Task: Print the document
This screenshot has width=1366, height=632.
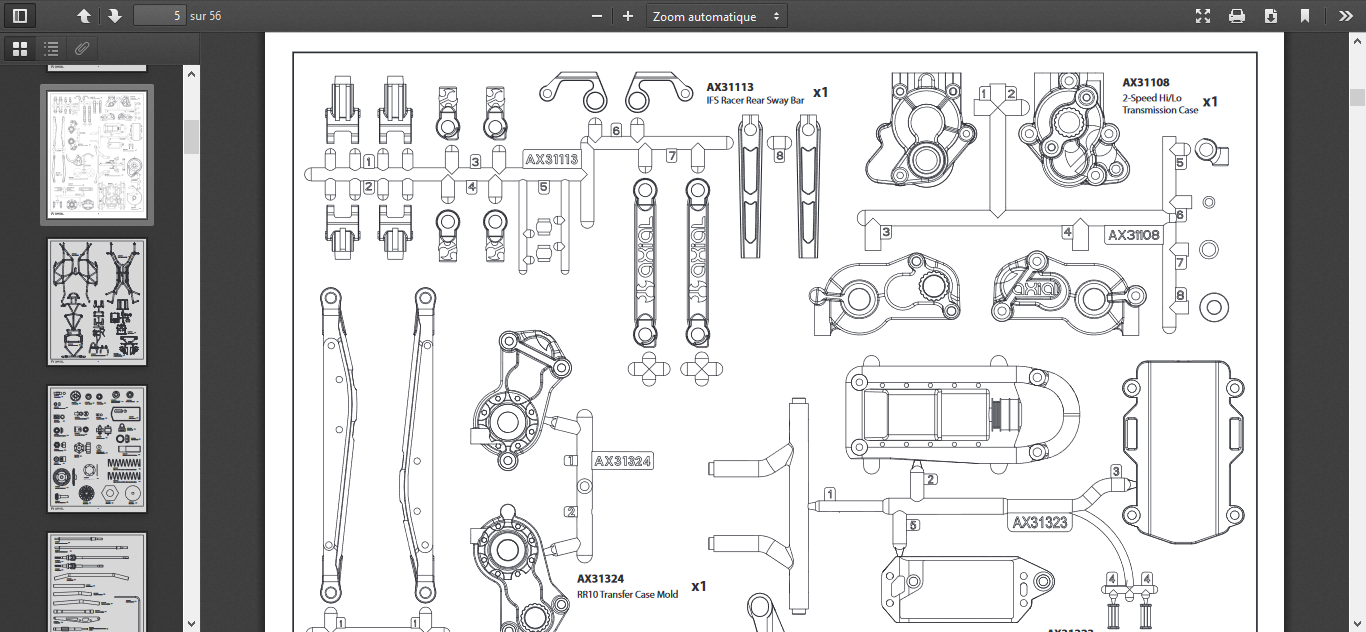Action: click(1237, 16)
